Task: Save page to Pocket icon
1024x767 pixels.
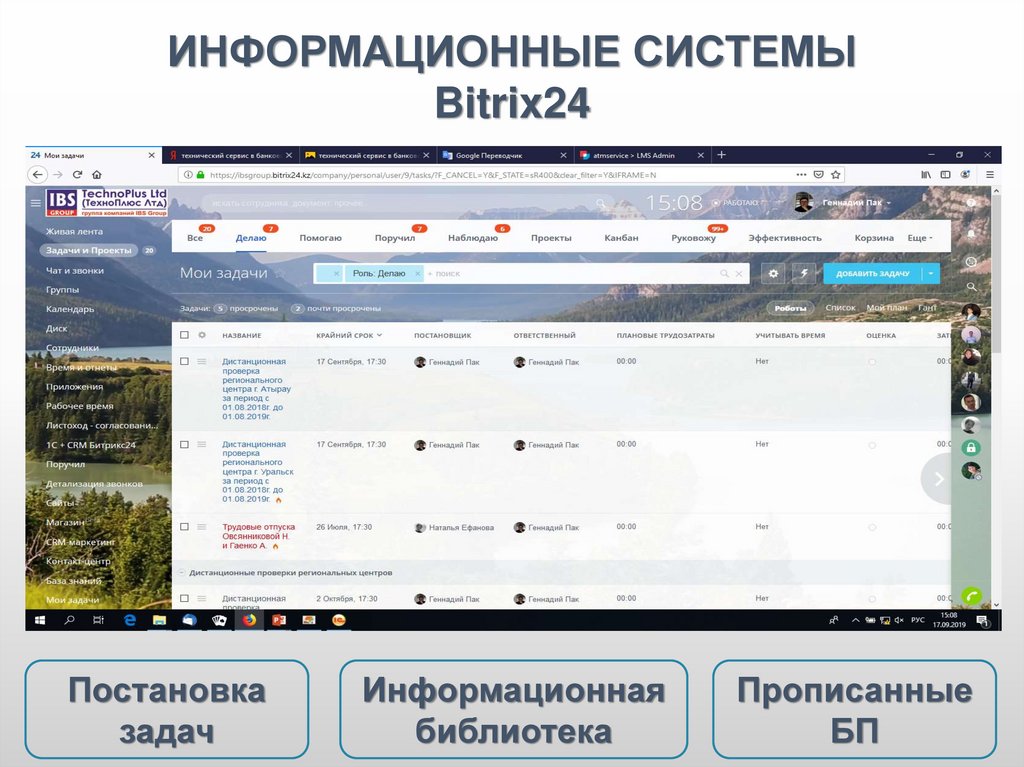Action: click(818, 174)
